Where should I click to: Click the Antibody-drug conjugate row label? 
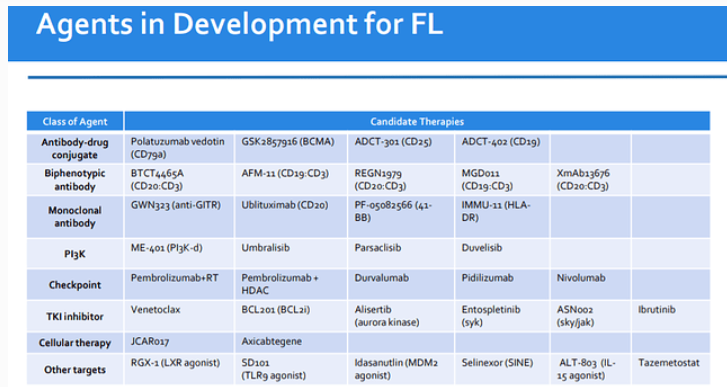[75, 148]
